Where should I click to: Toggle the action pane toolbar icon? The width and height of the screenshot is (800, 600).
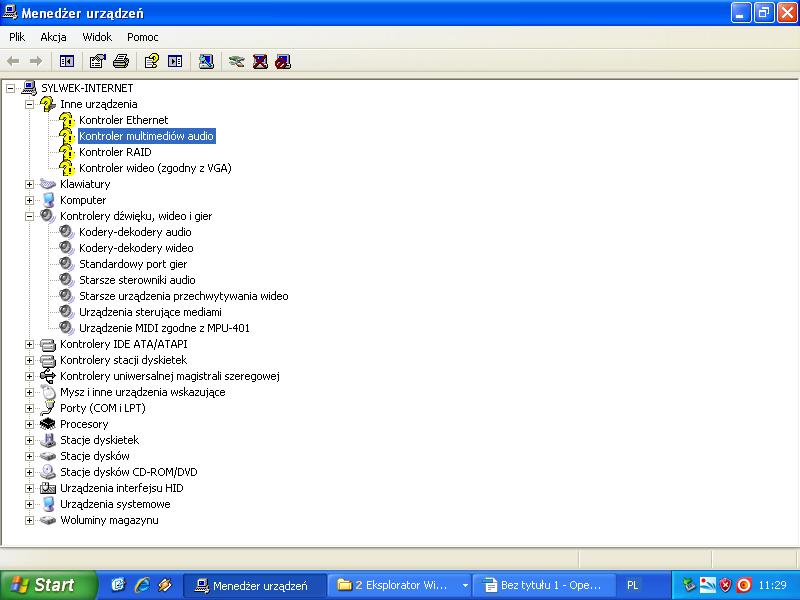point(175,62)
